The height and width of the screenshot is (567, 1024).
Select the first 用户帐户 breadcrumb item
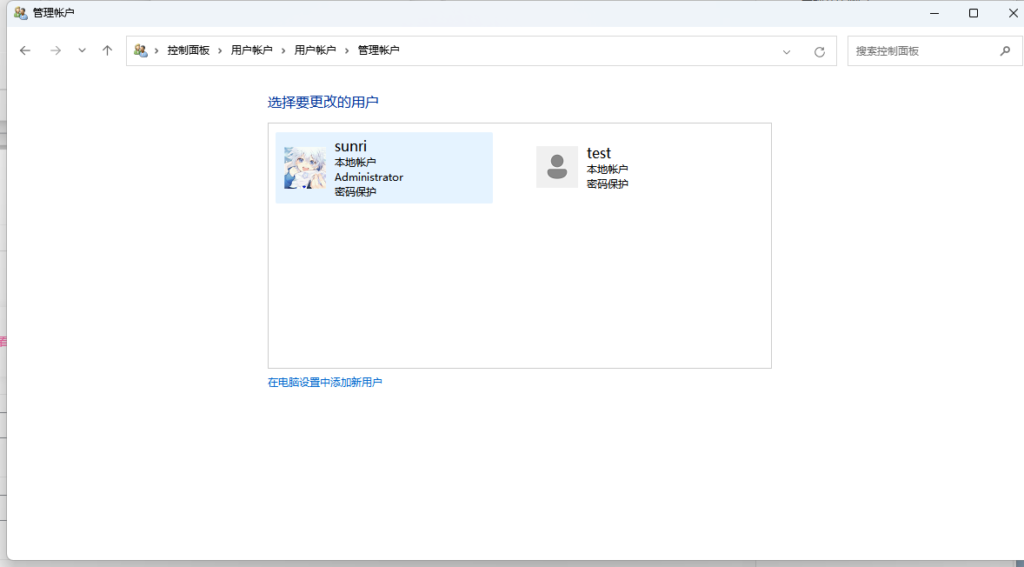coord(251,50)
